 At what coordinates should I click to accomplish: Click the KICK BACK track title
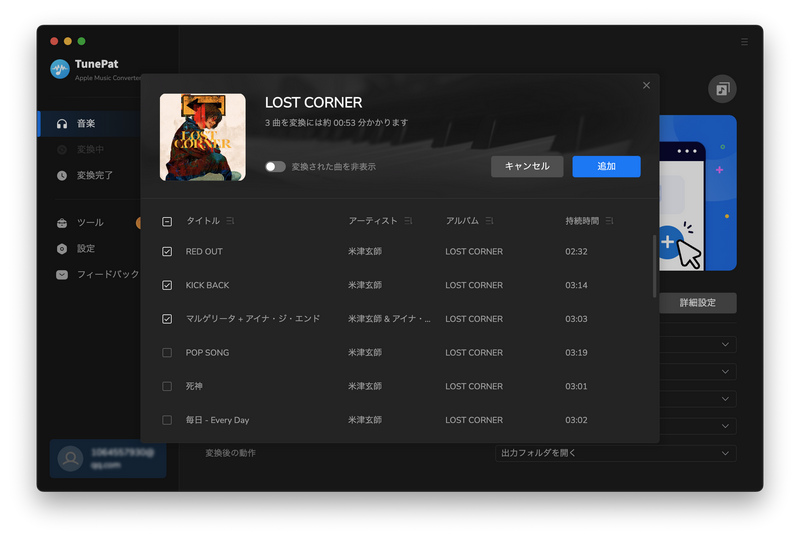click(x=207, y=285)
